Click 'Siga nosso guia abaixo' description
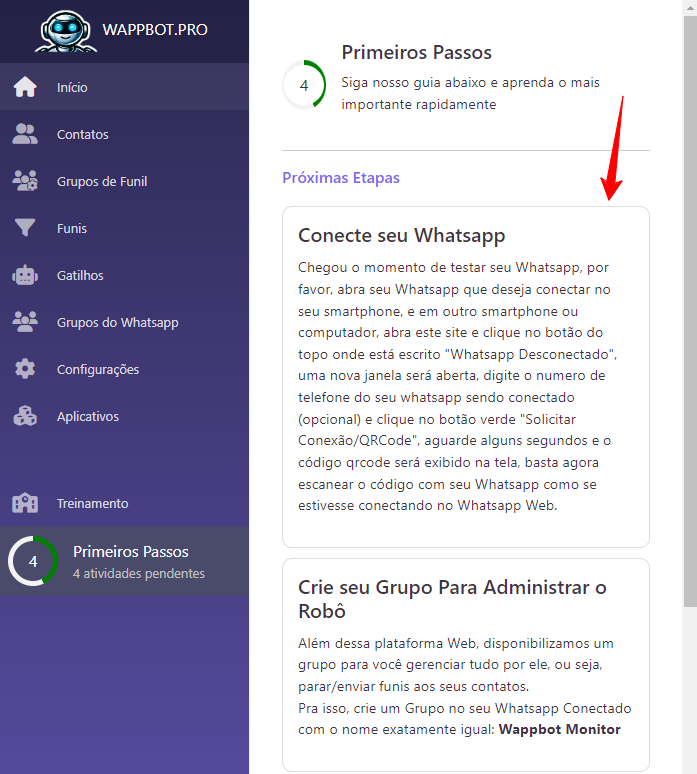The image size is (697, 774). (x=470, y=93)
